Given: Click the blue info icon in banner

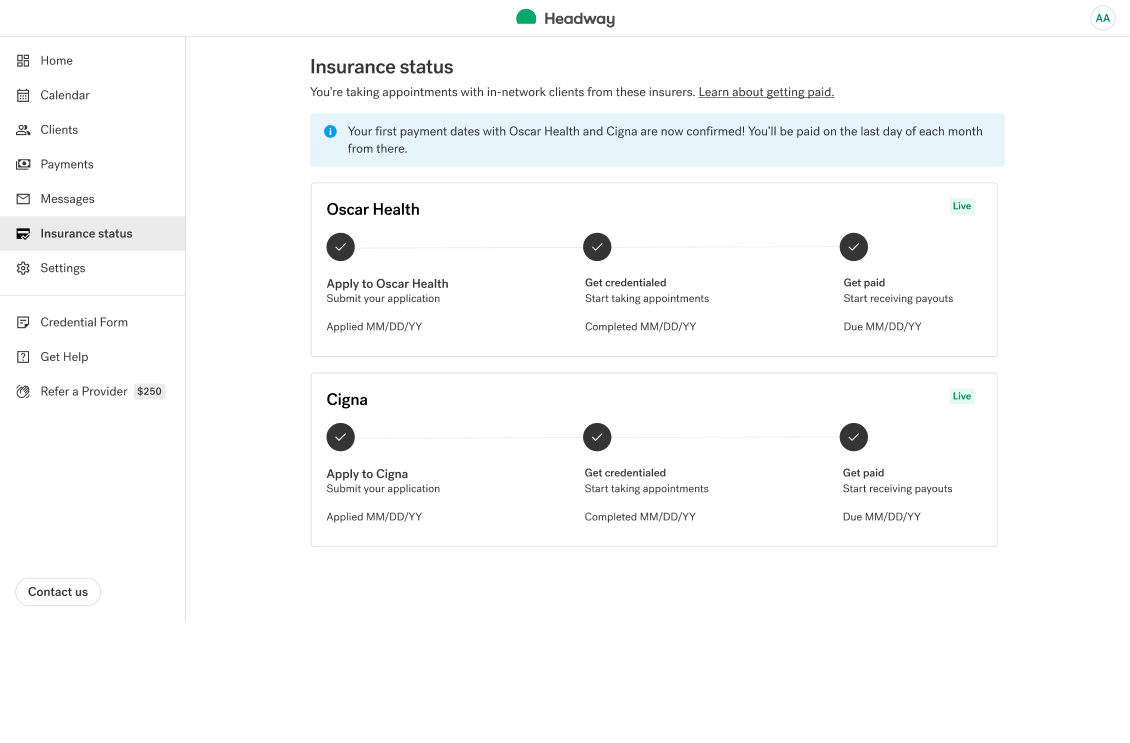Looking at the screenshot, I should (330, 131).
